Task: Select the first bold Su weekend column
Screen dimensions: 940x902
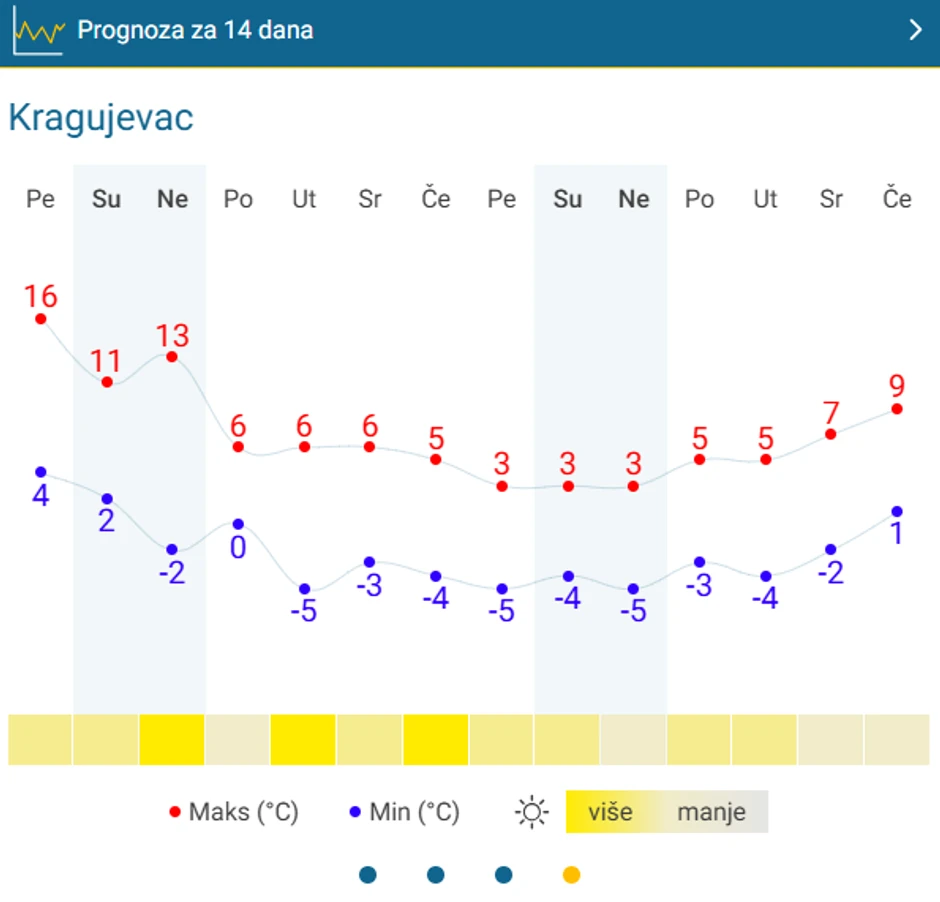Action: [106, 199]
